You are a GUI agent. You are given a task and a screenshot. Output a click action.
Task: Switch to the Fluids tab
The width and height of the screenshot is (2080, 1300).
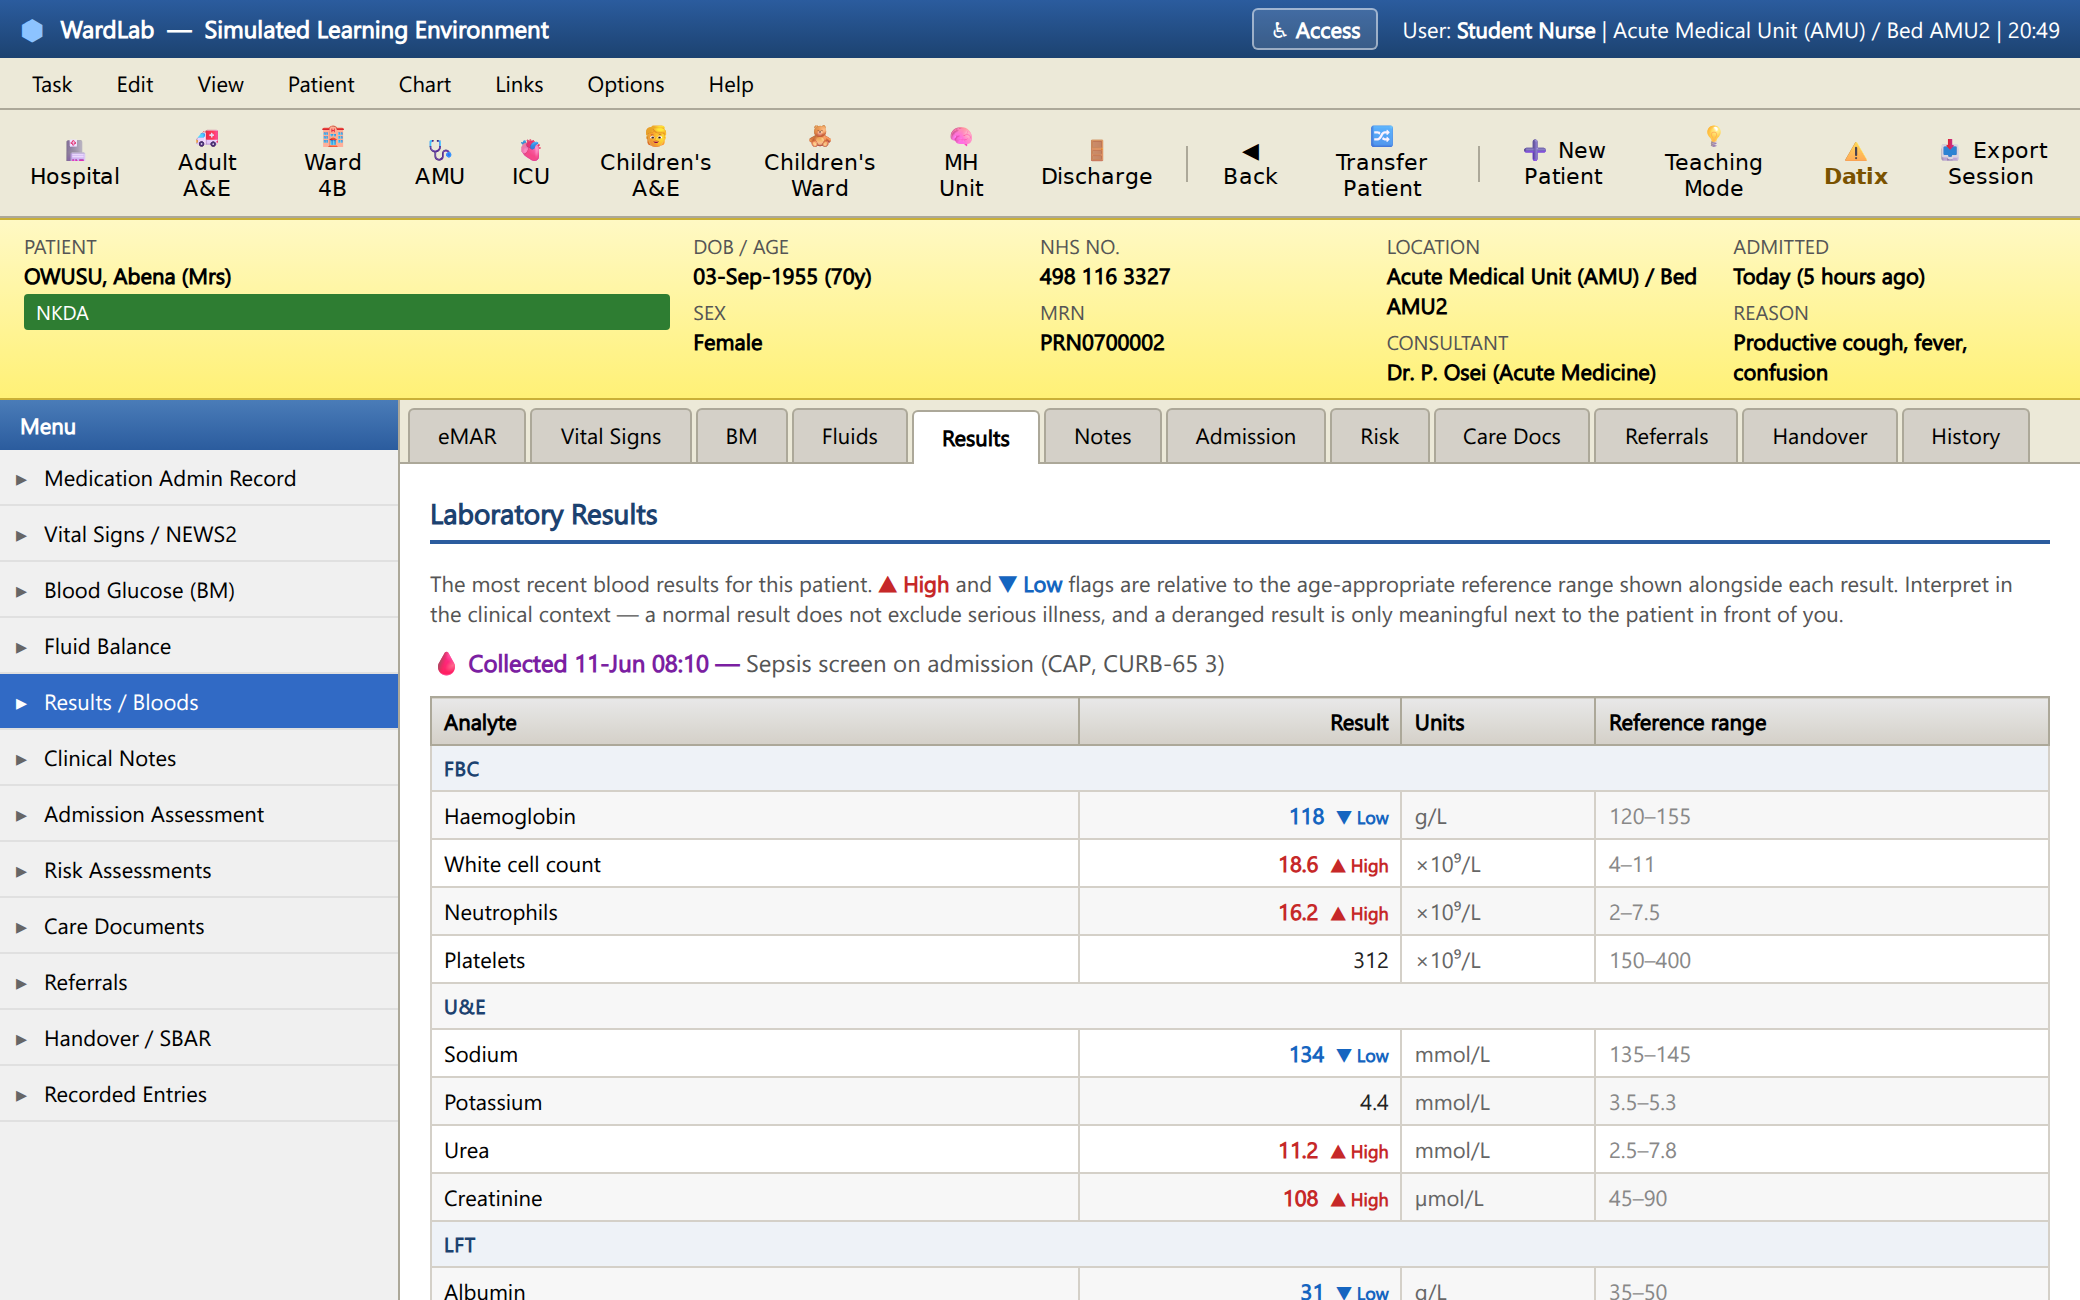point(849,437)
